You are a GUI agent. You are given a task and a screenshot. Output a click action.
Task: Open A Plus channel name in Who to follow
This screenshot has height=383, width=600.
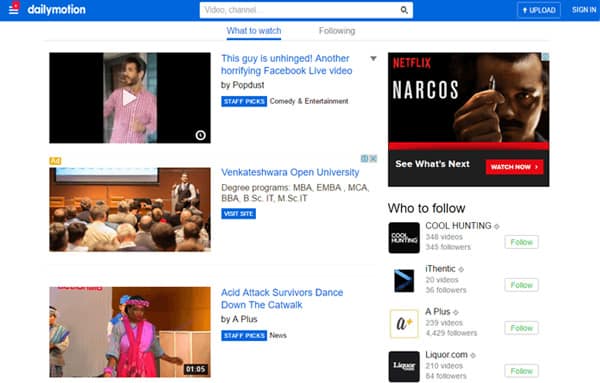click(438, 311)
